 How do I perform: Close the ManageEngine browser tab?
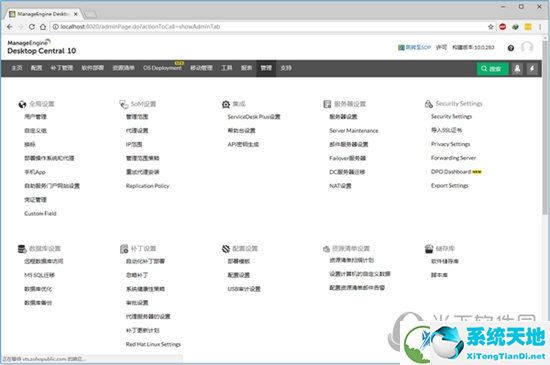point(76,14)
